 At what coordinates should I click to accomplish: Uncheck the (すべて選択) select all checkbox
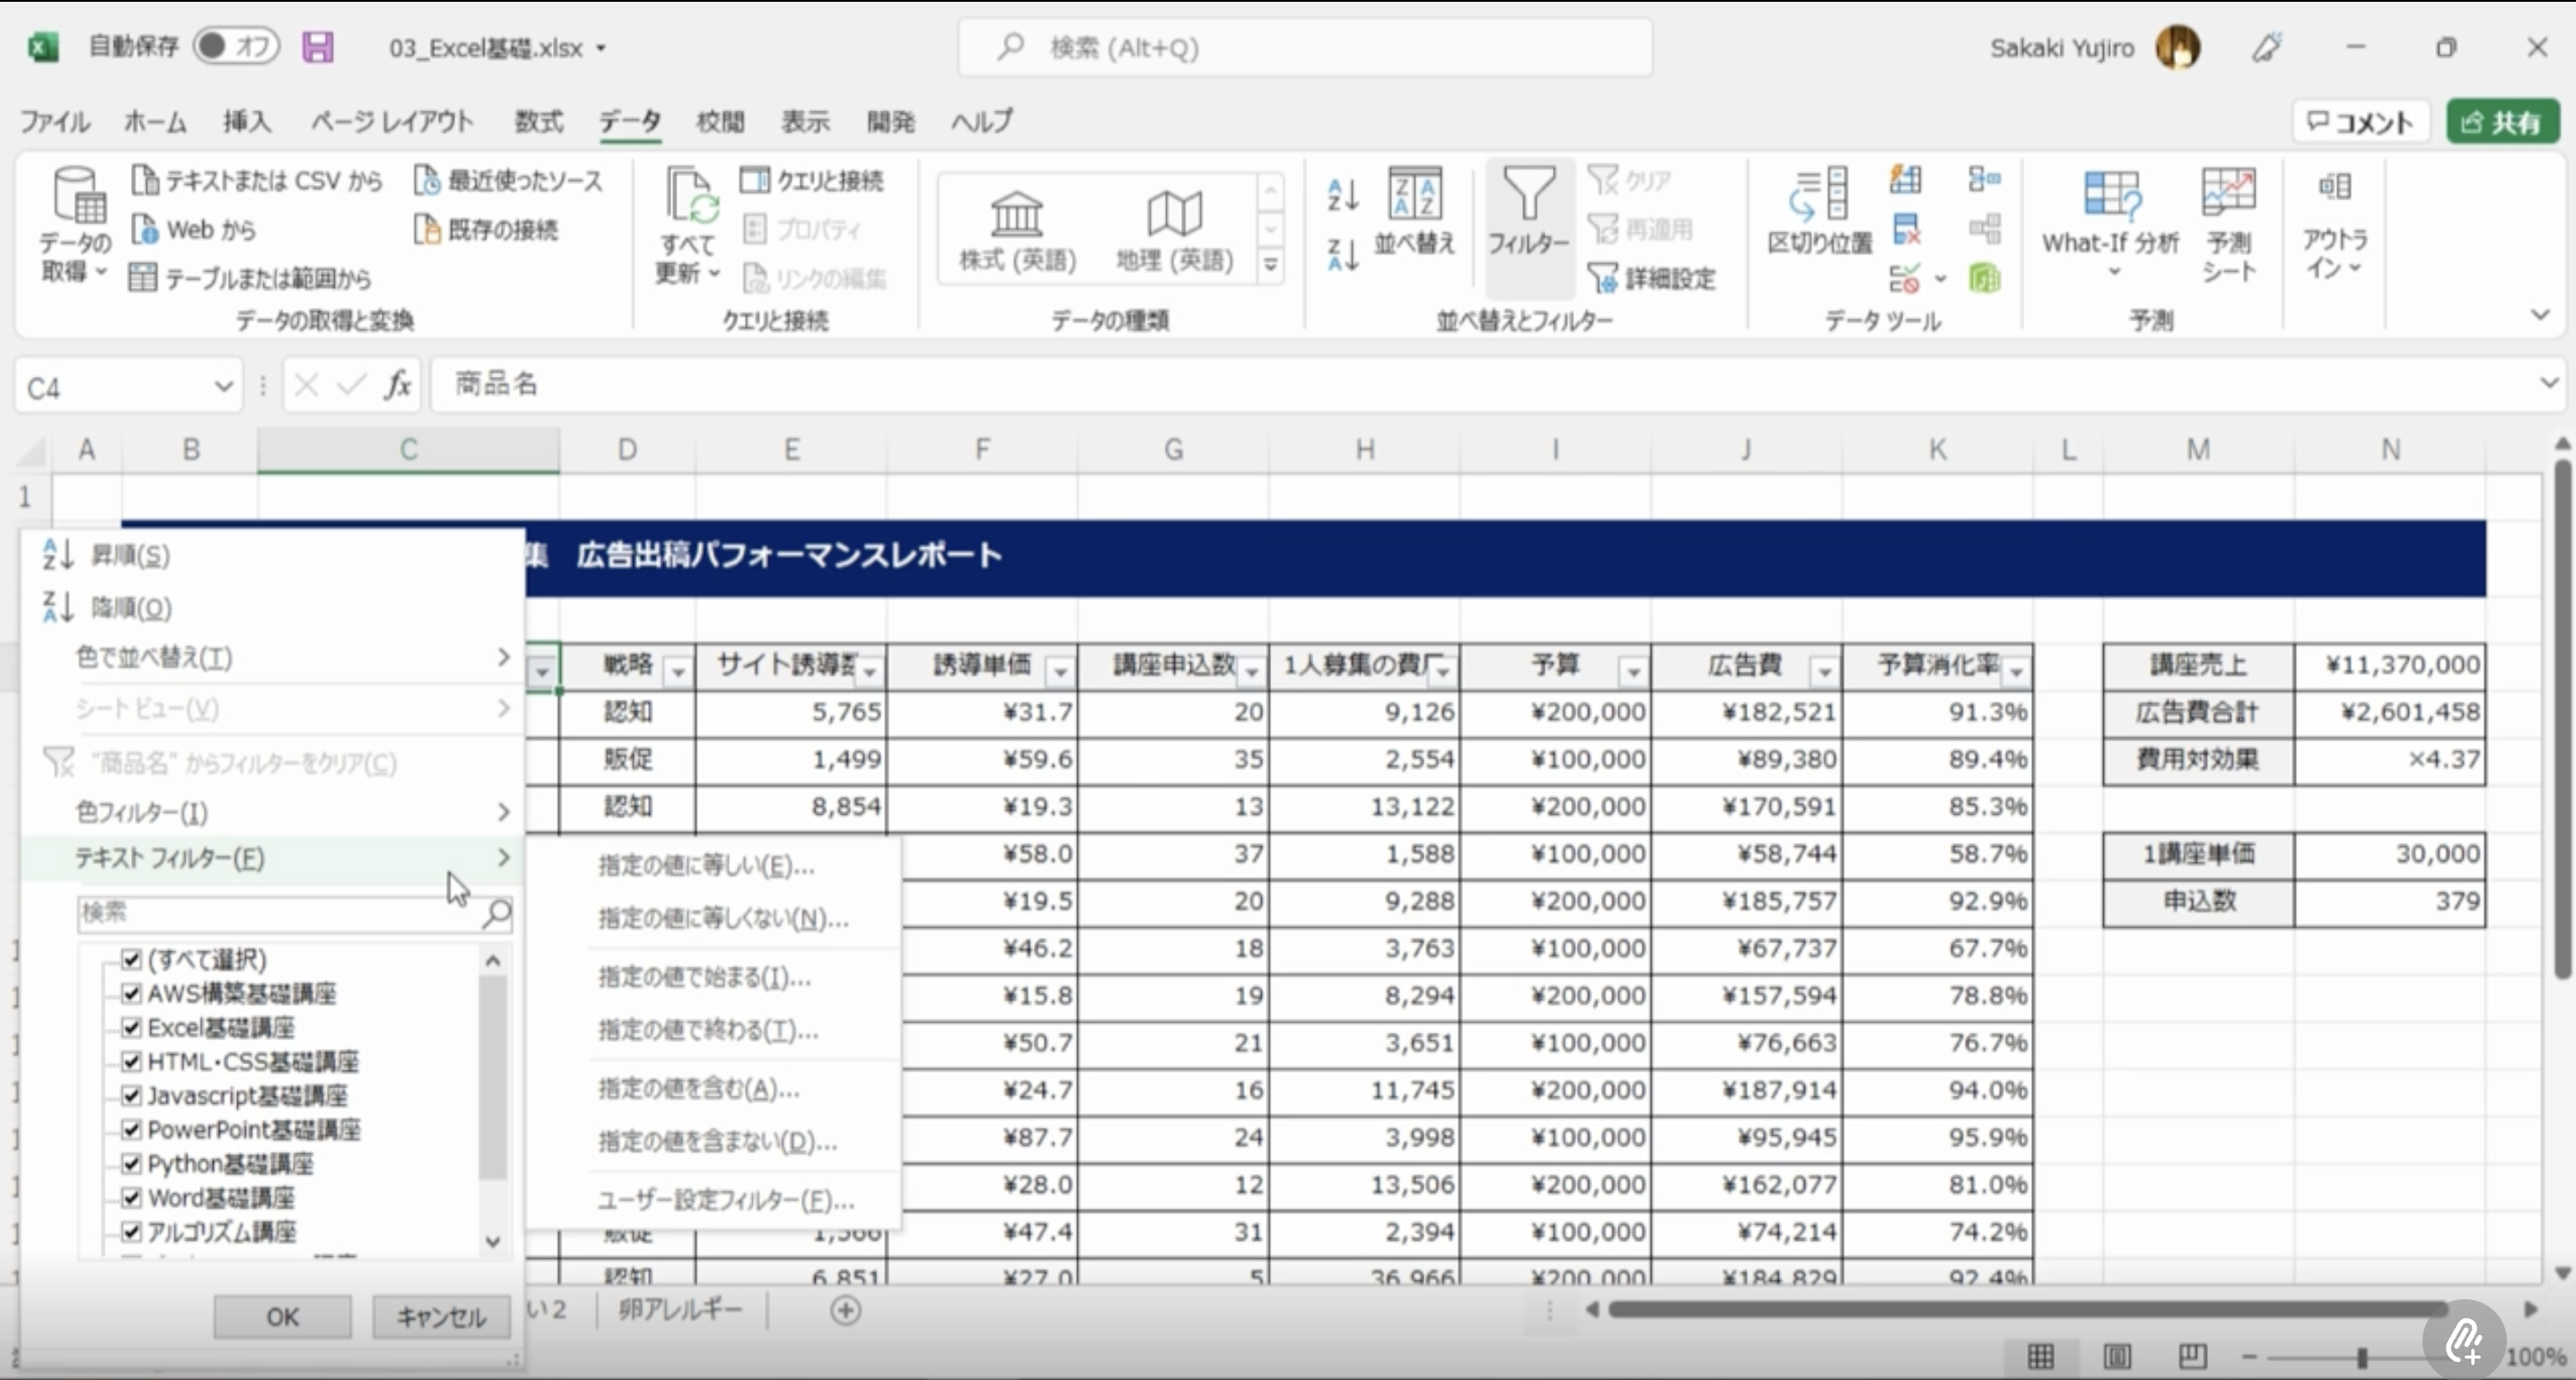[131, 959]
